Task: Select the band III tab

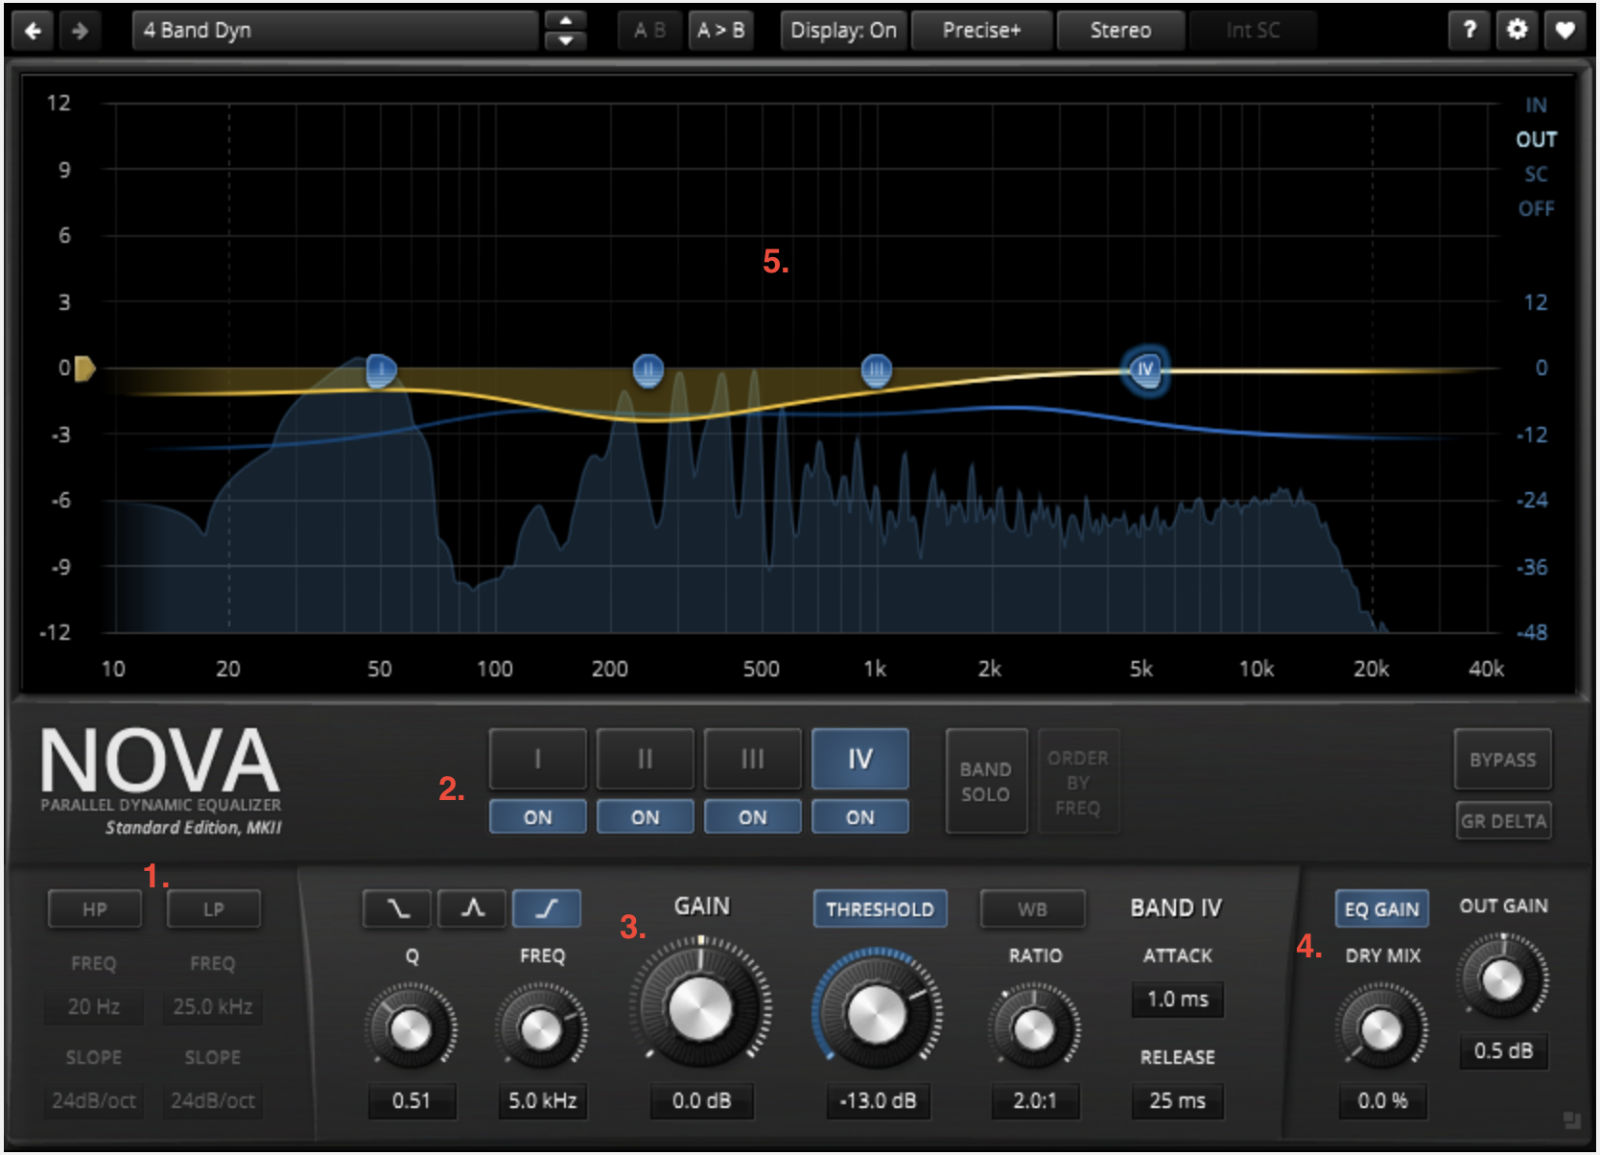Action: tap(752, 759)
